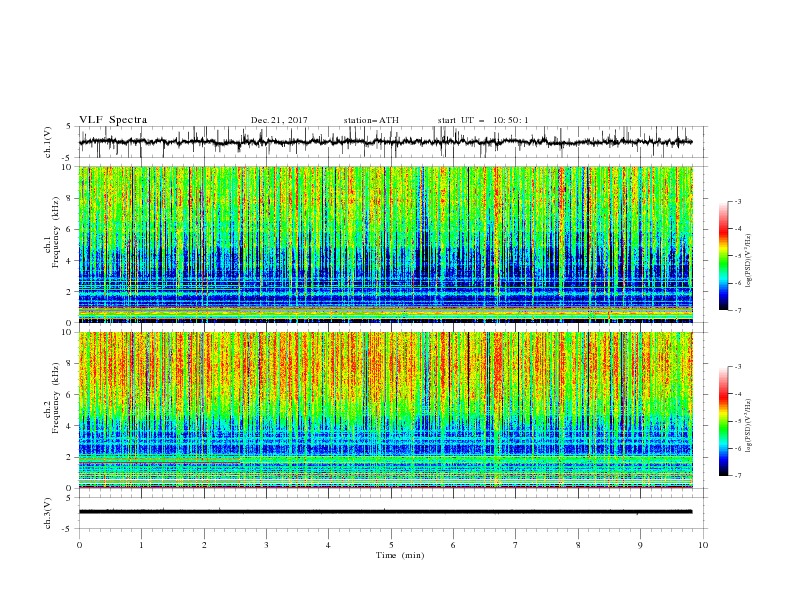Select the ch.1 colorbar "log(PSD)(V²/Hz)" label
This screenshot has width=792, height=612.
749,261
